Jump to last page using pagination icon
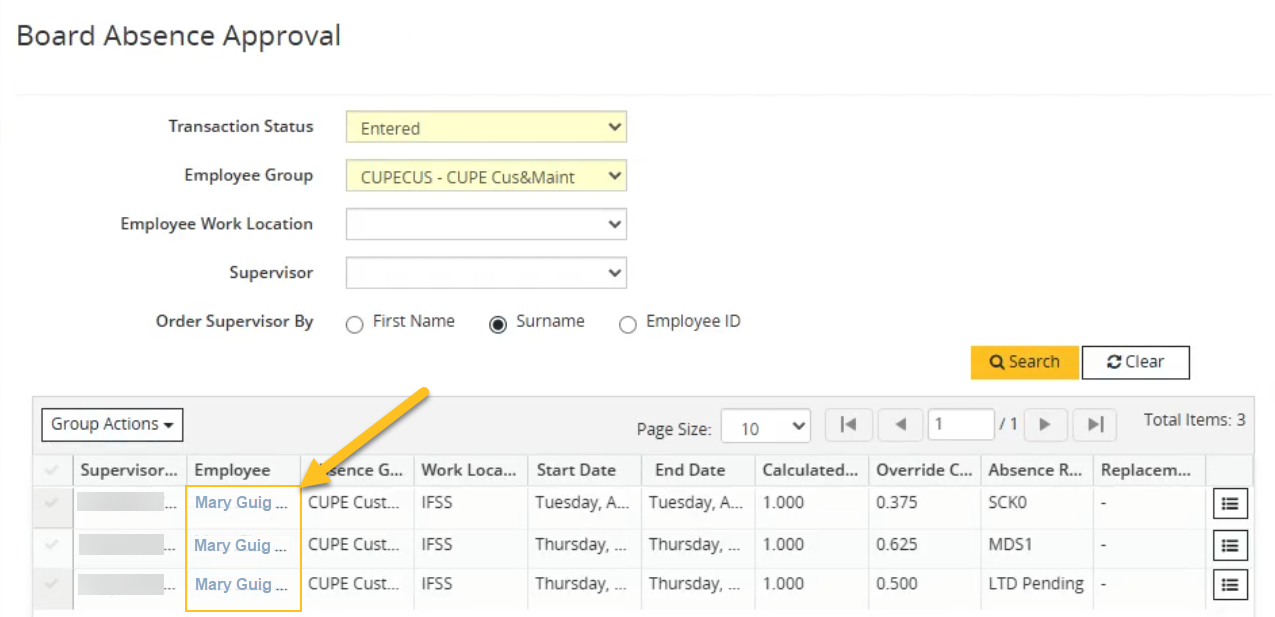 click(x=1094, y=425)
